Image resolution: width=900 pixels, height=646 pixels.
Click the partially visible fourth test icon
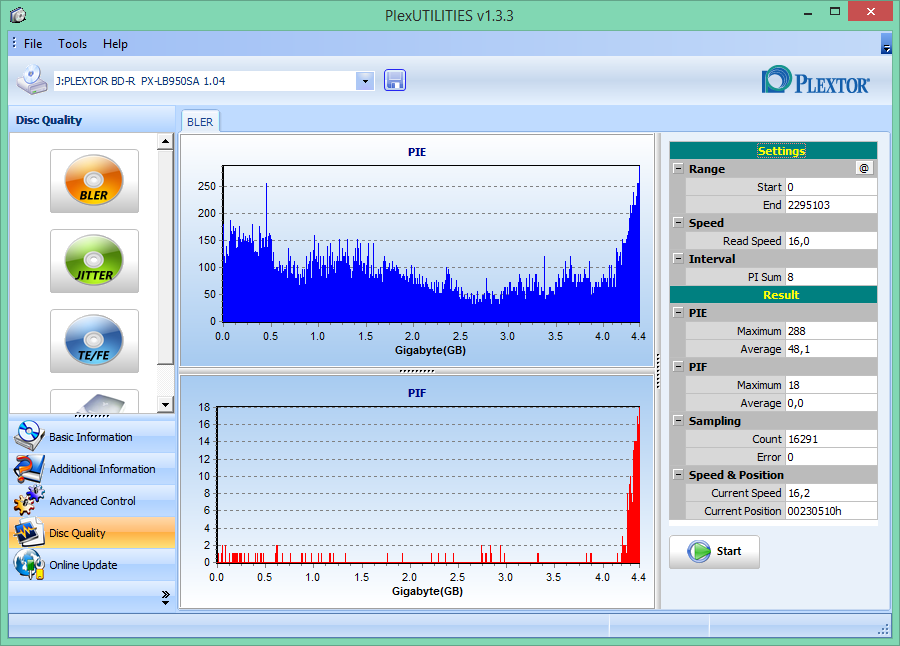94,401
